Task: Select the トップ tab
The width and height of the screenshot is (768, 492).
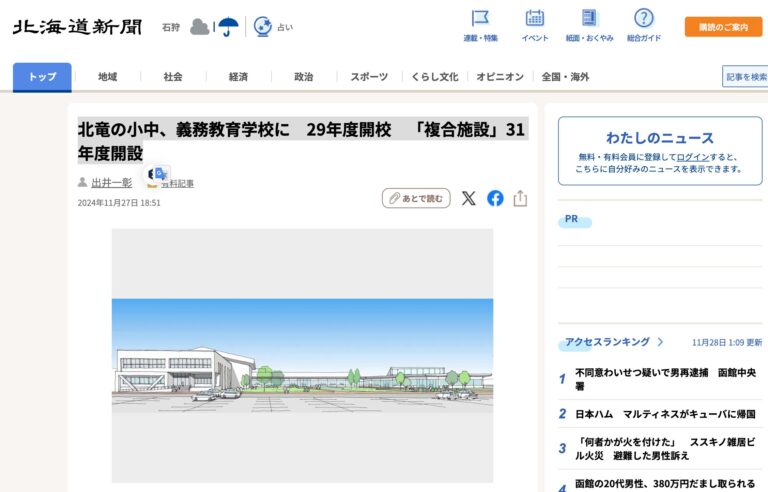Action: 42,77
